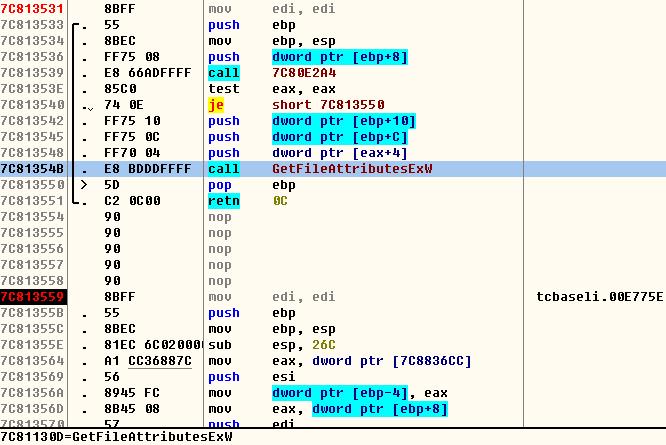666x445 pixels.
Task: Click the jump arrow marker at 7C813540
Action: [x=88, y=107]
